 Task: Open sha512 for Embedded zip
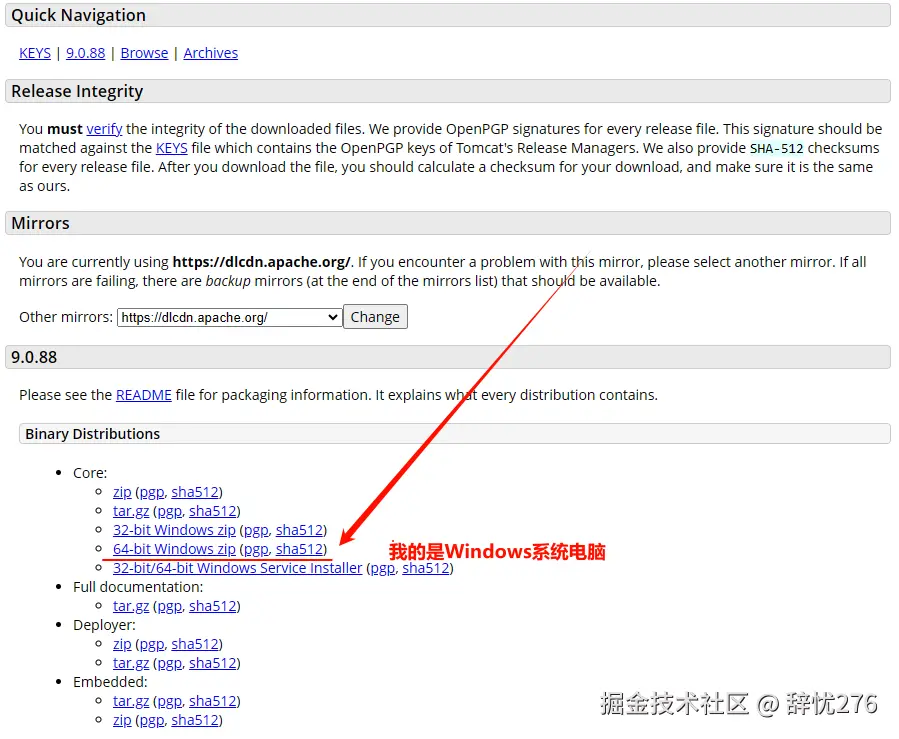(195, 720)
